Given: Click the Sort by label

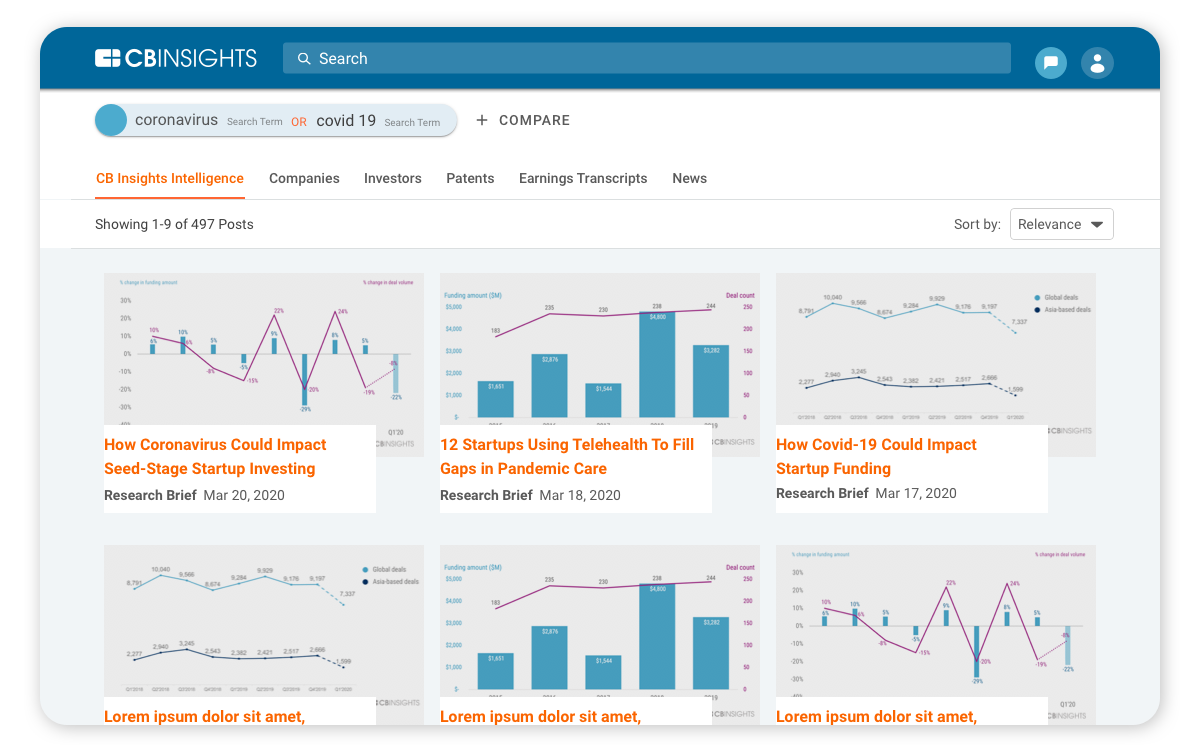Looking at the screenshot, I should pyautogui.click(x=977, y=224).
